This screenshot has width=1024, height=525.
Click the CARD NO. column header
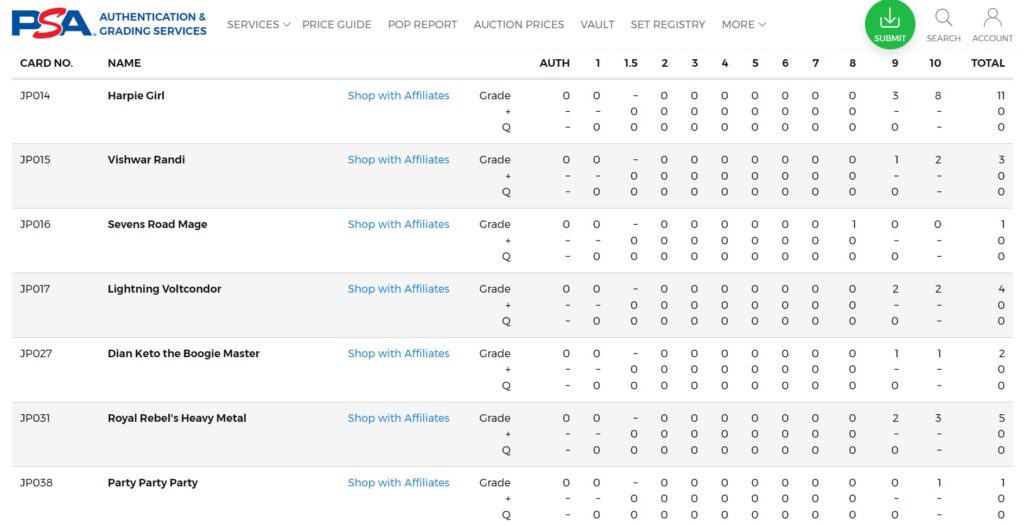coord(46,63)
